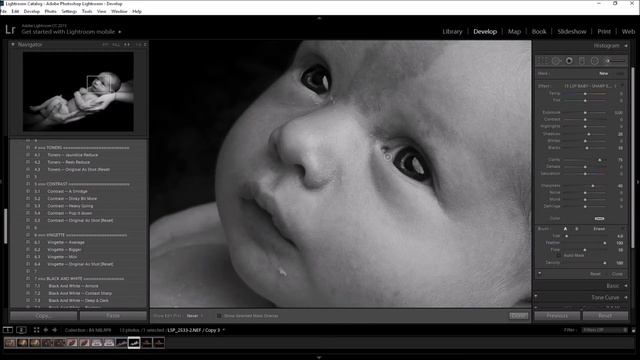Apply preset Toners – Reds Reduce
The width and height of the screenshot is (640, 360).
pyautogui.click(x=69, y=162)
